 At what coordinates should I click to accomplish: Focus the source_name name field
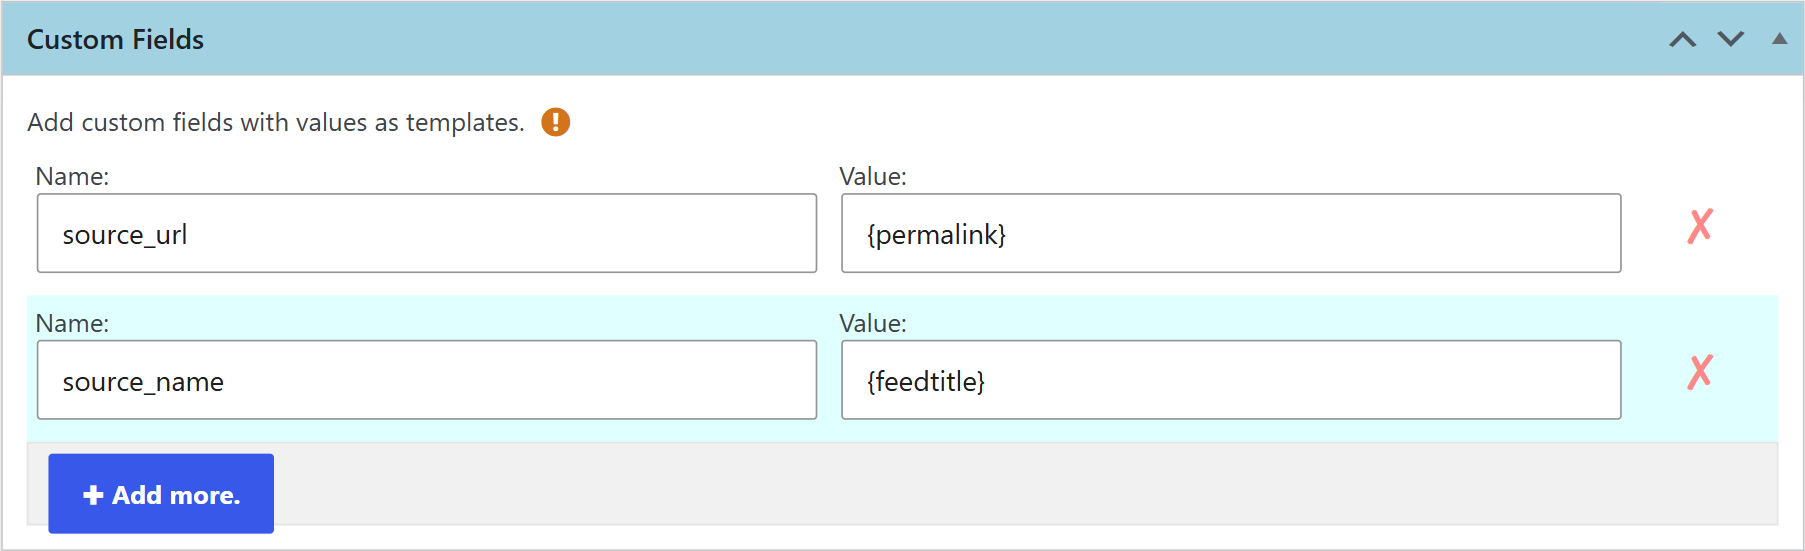pos(427,380)
